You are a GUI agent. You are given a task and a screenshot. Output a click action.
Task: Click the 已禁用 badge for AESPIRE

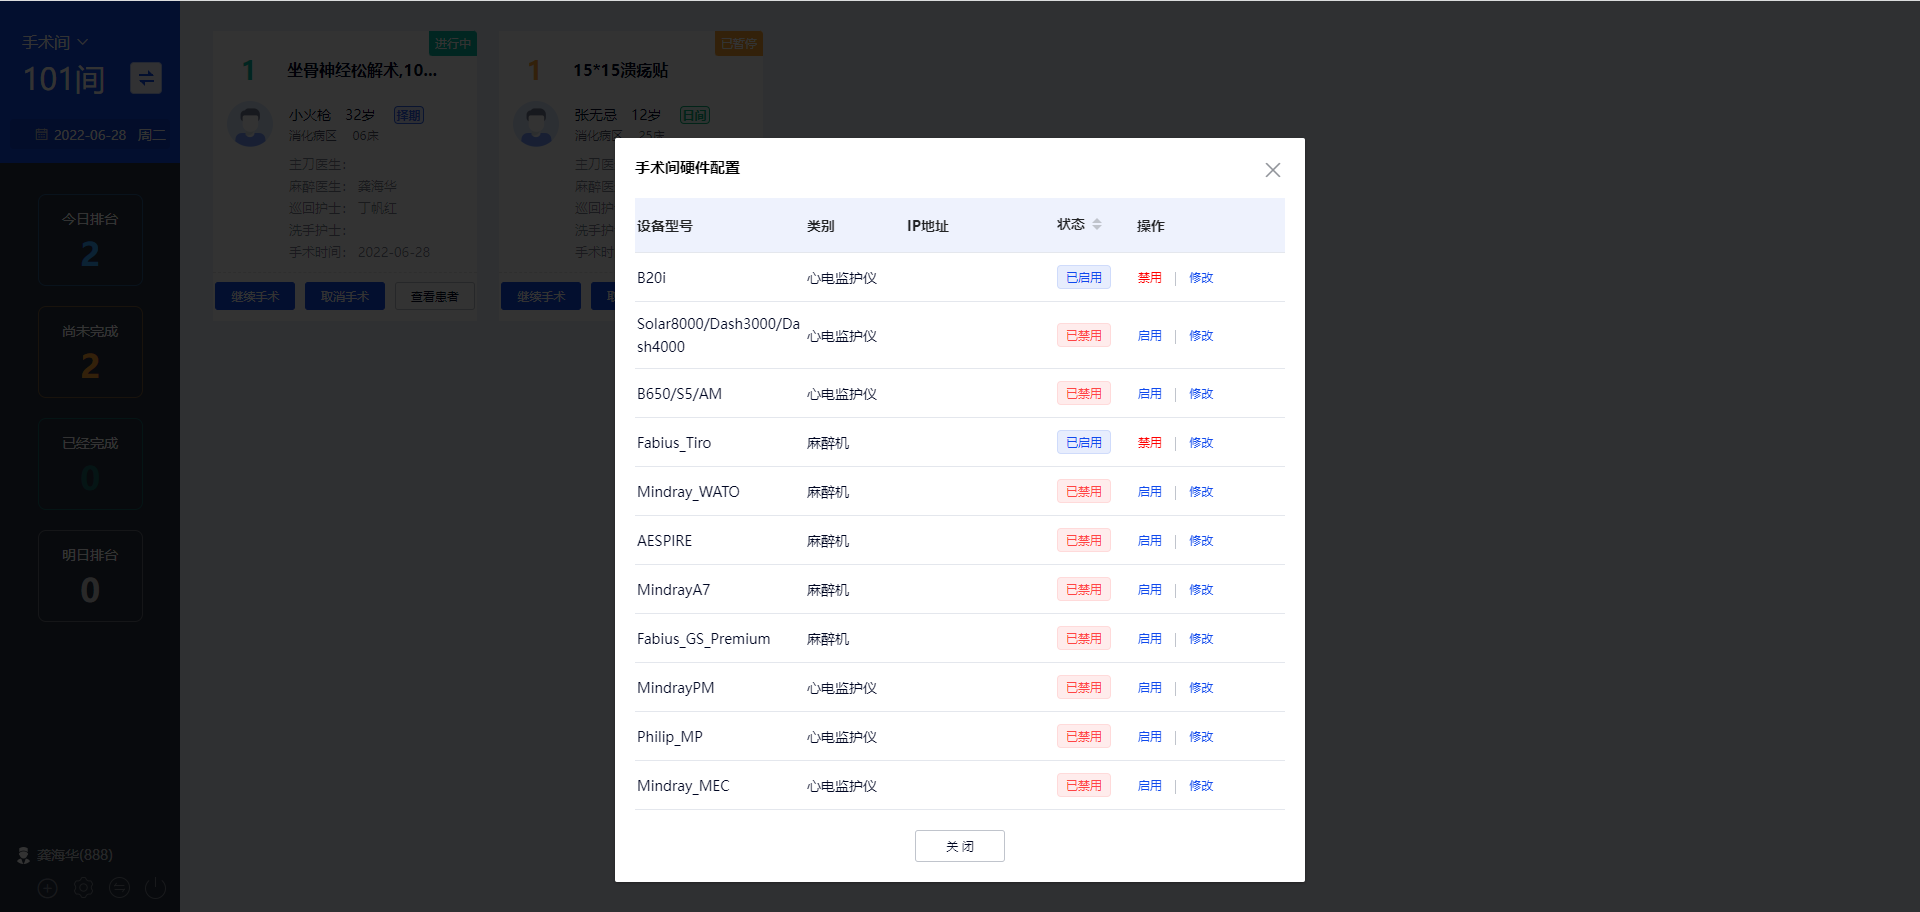pyautogui.click(x=1083, y=541)
